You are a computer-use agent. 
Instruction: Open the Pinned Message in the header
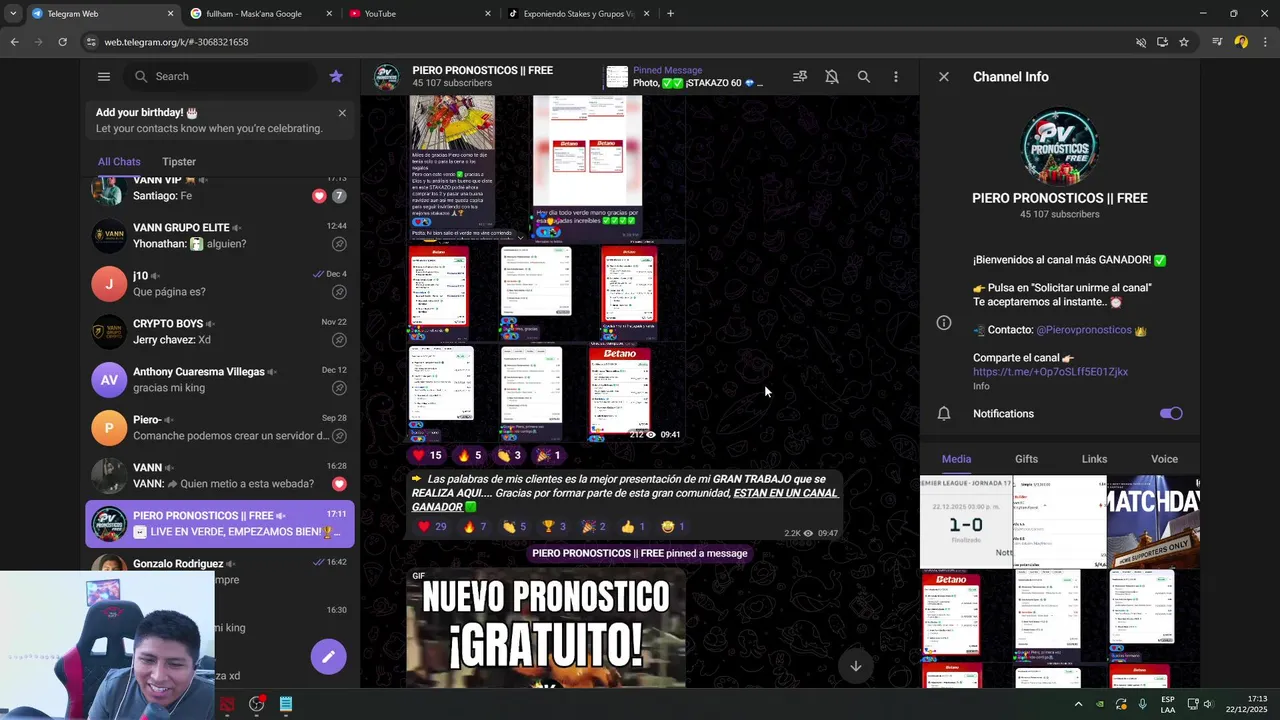coord(686,77)
